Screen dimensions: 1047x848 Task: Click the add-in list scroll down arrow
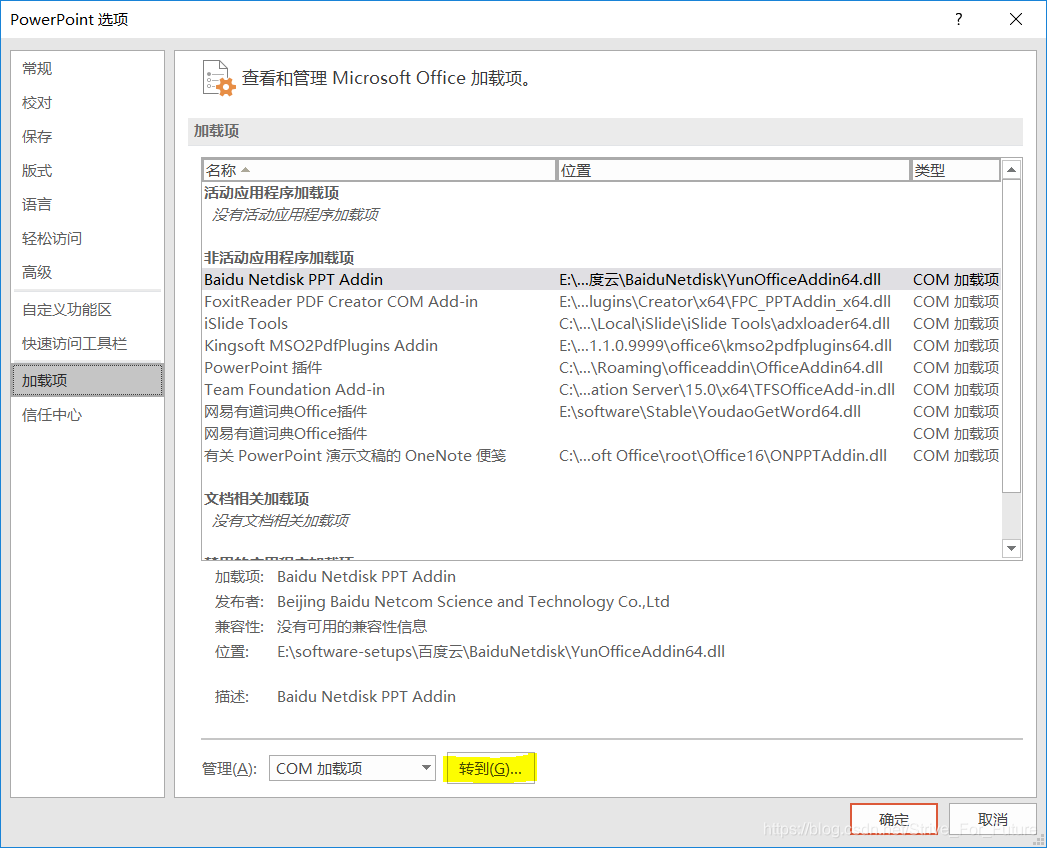tap(1012, 548)
